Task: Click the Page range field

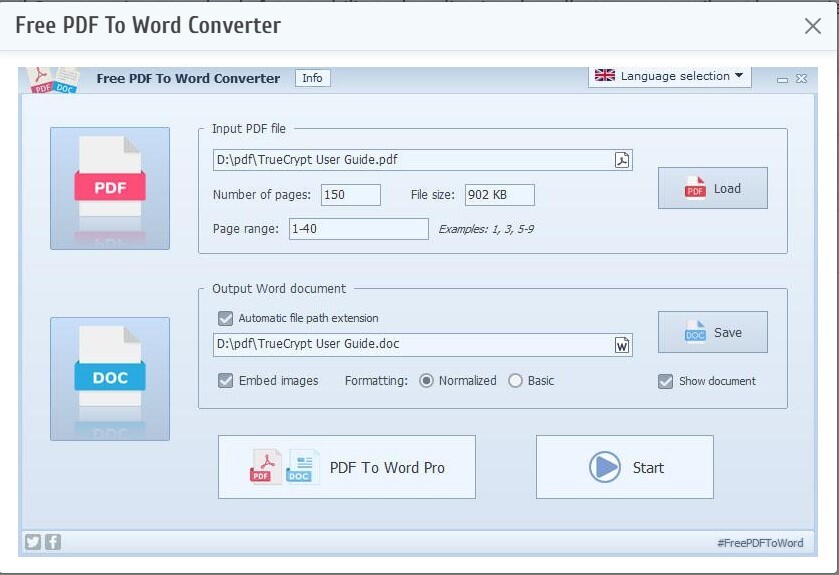Action: pyautogui.click(x=359, y=229)
